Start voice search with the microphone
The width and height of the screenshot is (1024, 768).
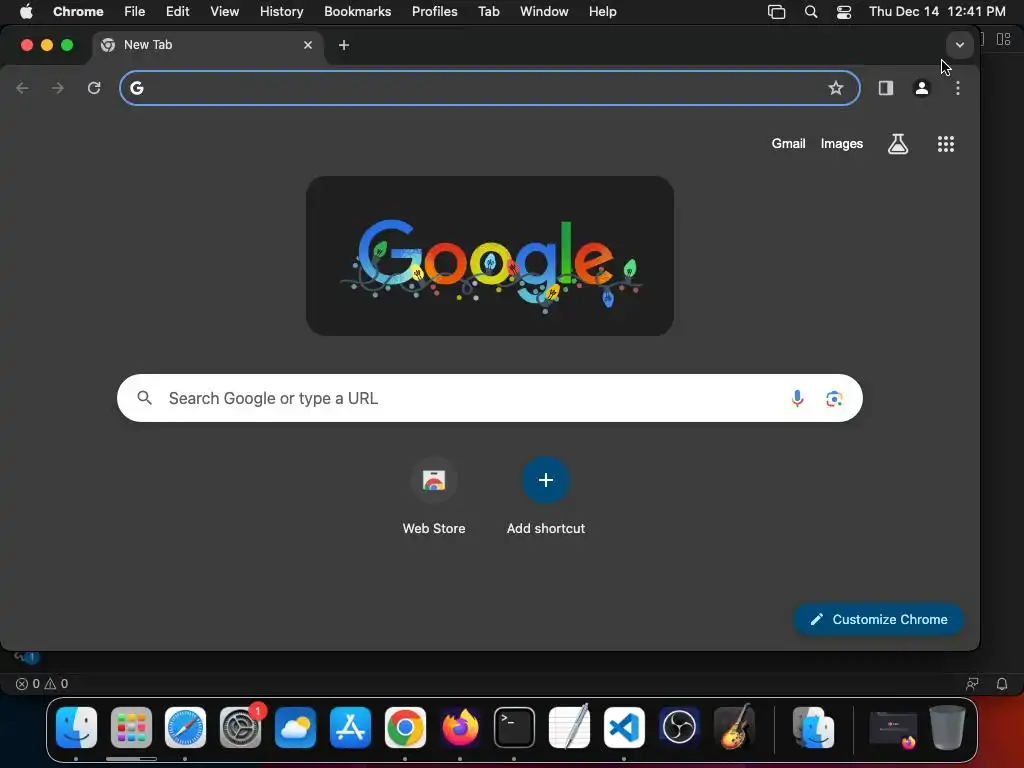(x=797, y=398)
